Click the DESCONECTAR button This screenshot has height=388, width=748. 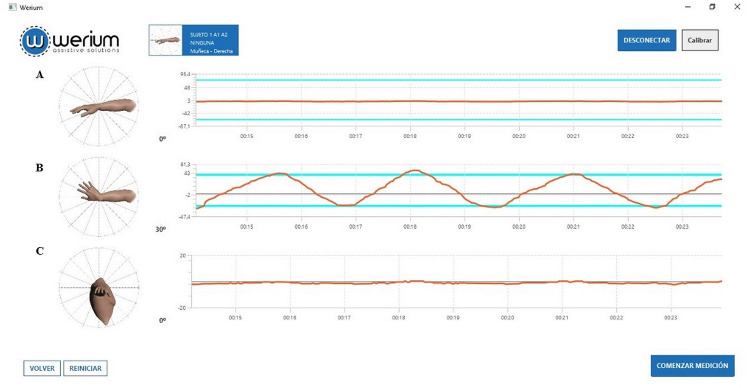pyautogui.click(x=646, y=41)
